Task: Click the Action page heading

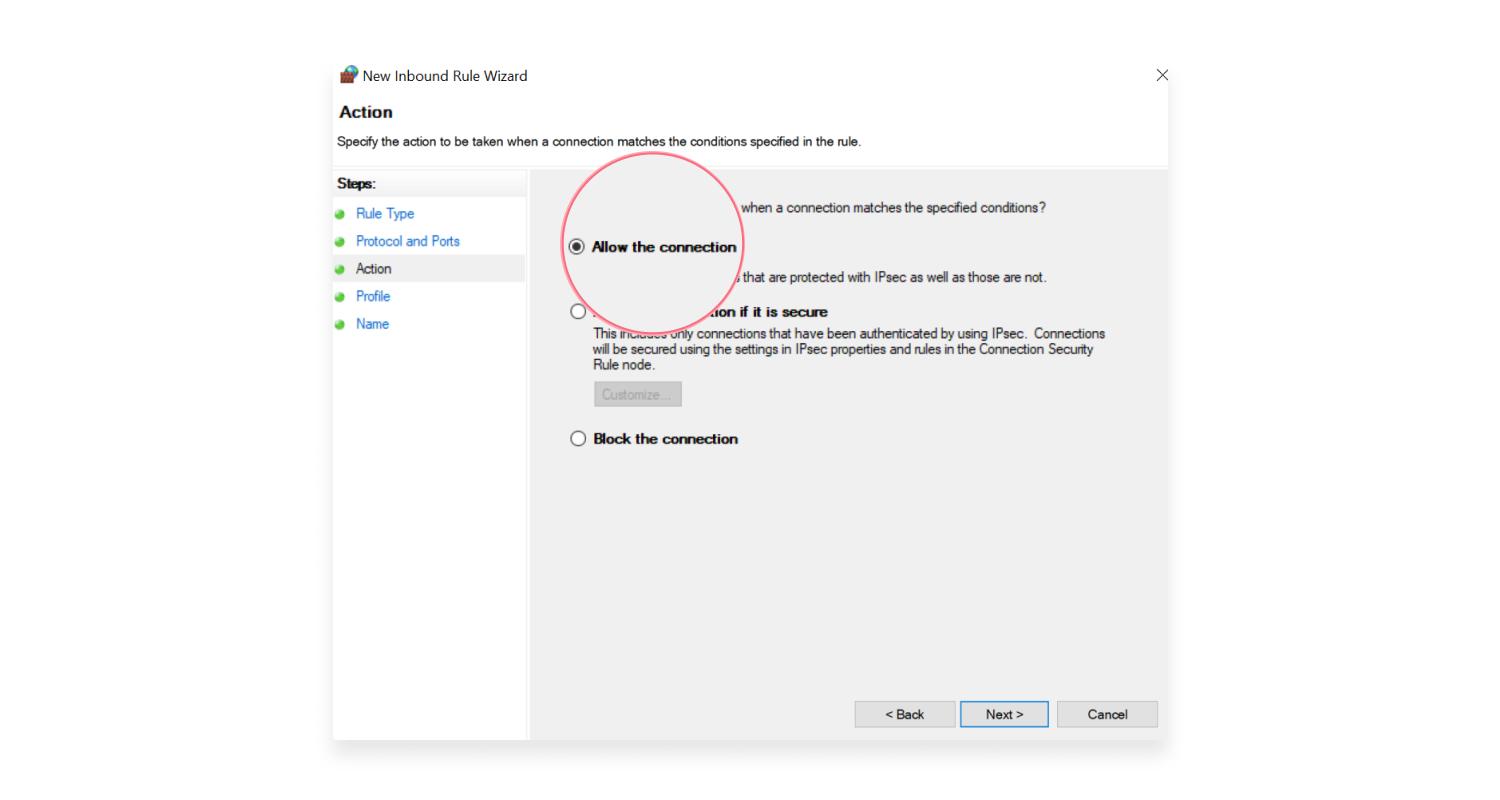Action: (366, 112)
